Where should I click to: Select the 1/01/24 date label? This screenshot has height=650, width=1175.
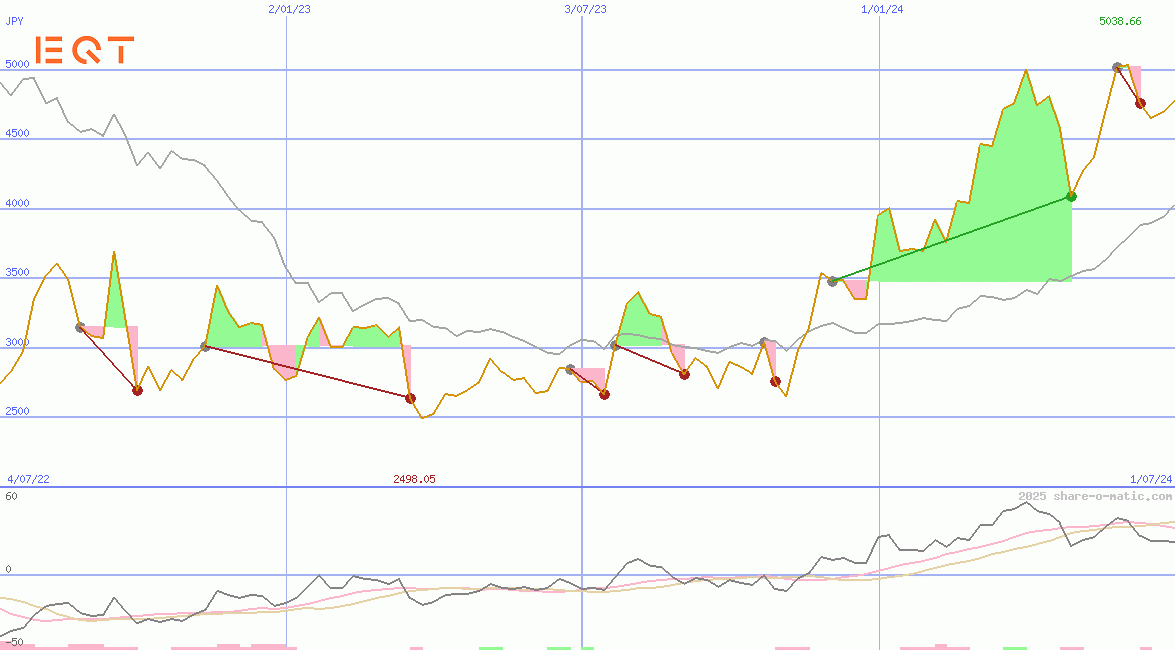coord(882,9)
